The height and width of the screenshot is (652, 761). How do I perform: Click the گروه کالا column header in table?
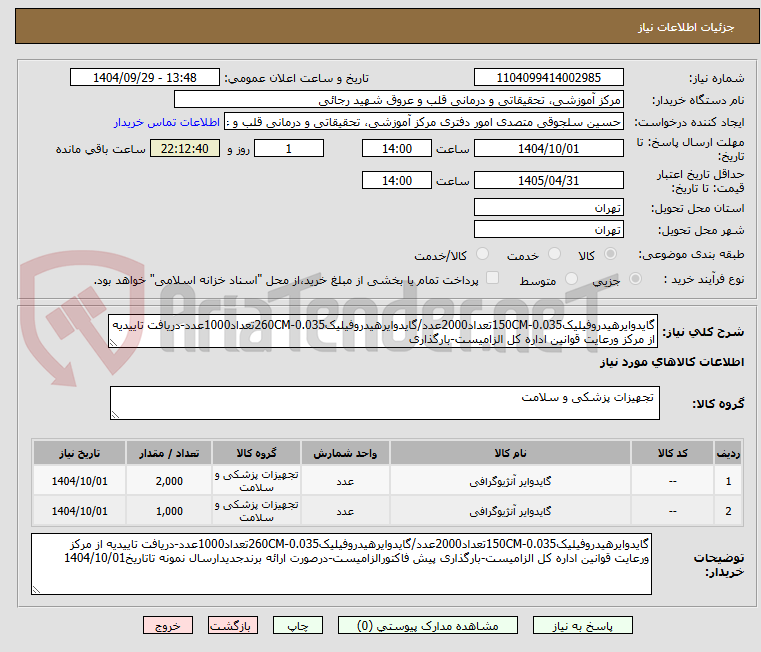click(x=256, y=452)
